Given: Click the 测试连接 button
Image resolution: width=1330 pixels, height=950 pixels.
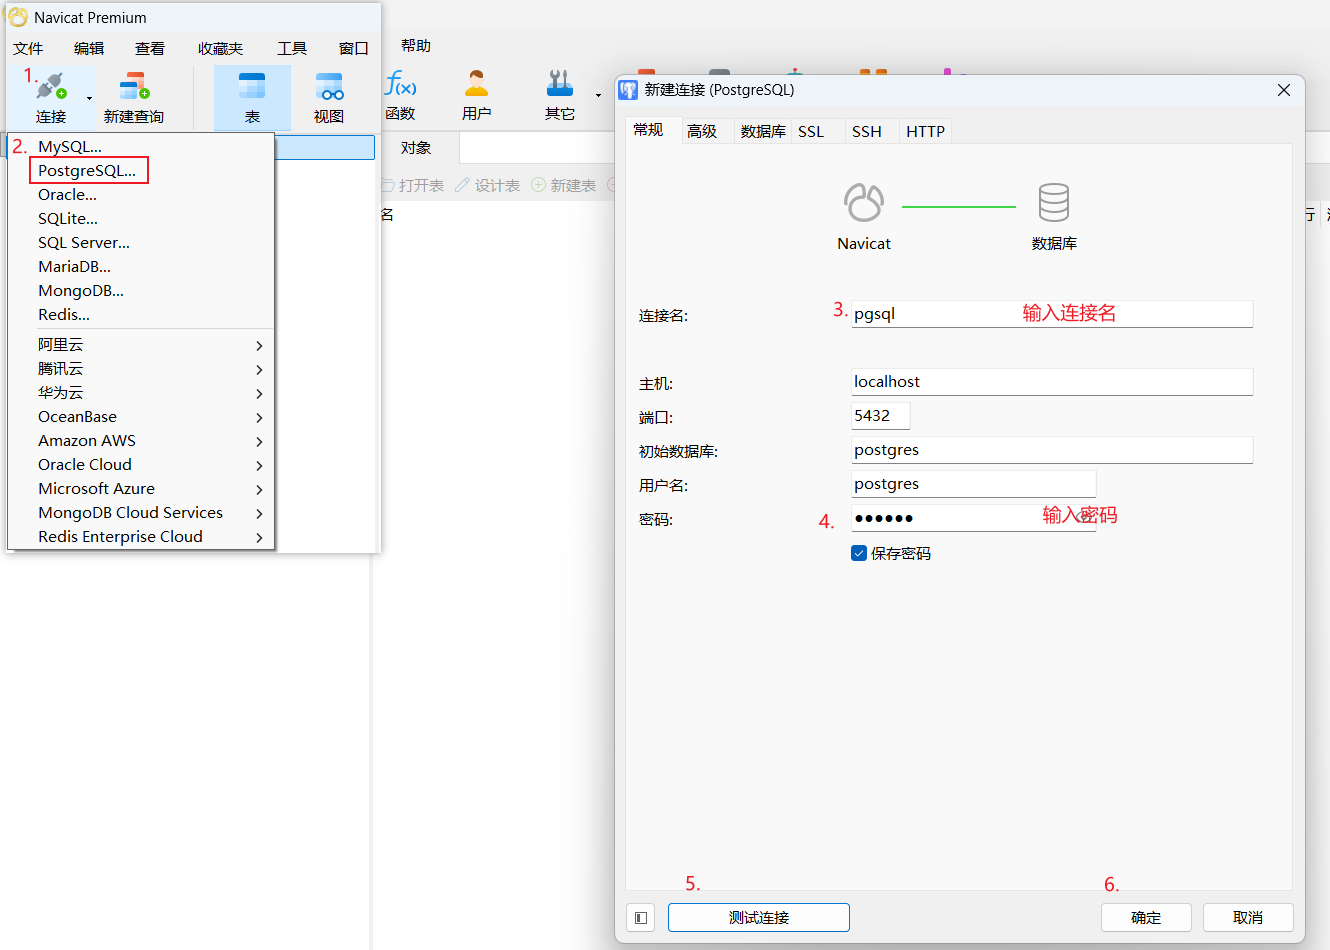Looking at the screenshot, I should 758,917.
